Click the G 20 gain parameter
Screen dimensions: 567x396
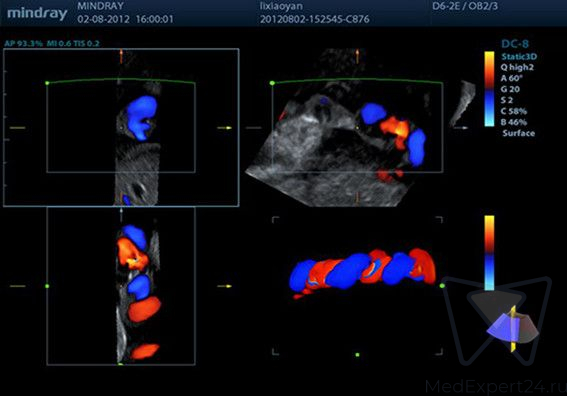(510, 89)
